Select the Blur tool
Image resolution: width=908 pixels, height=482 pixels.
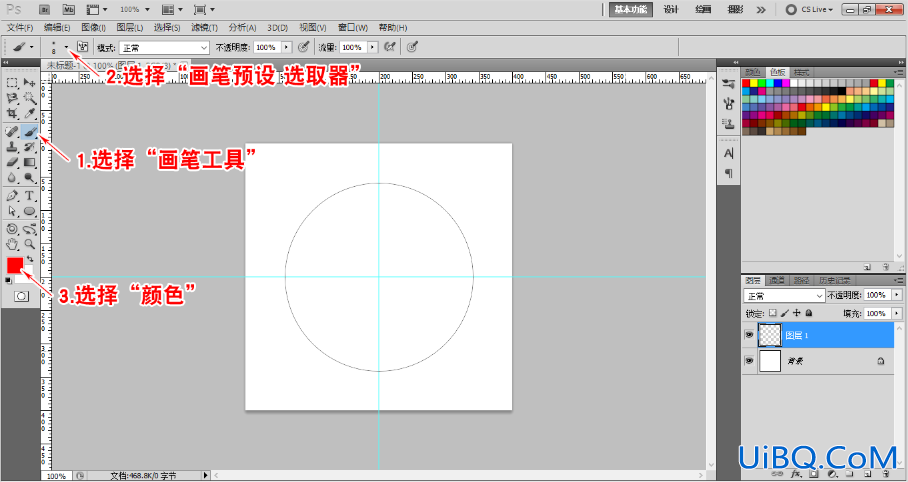coord(12,177)
